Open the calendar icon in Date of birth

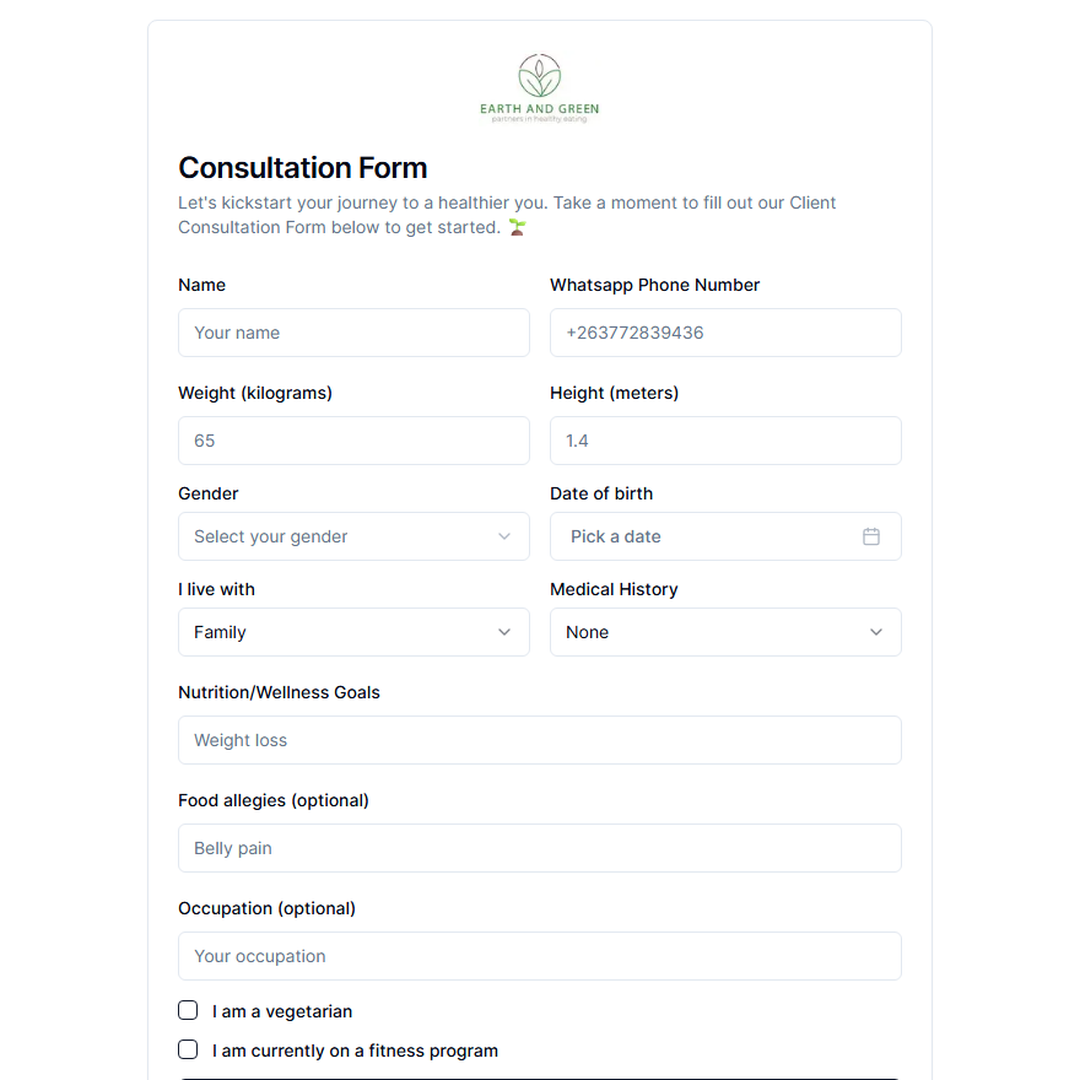click(x=871, y=537)
